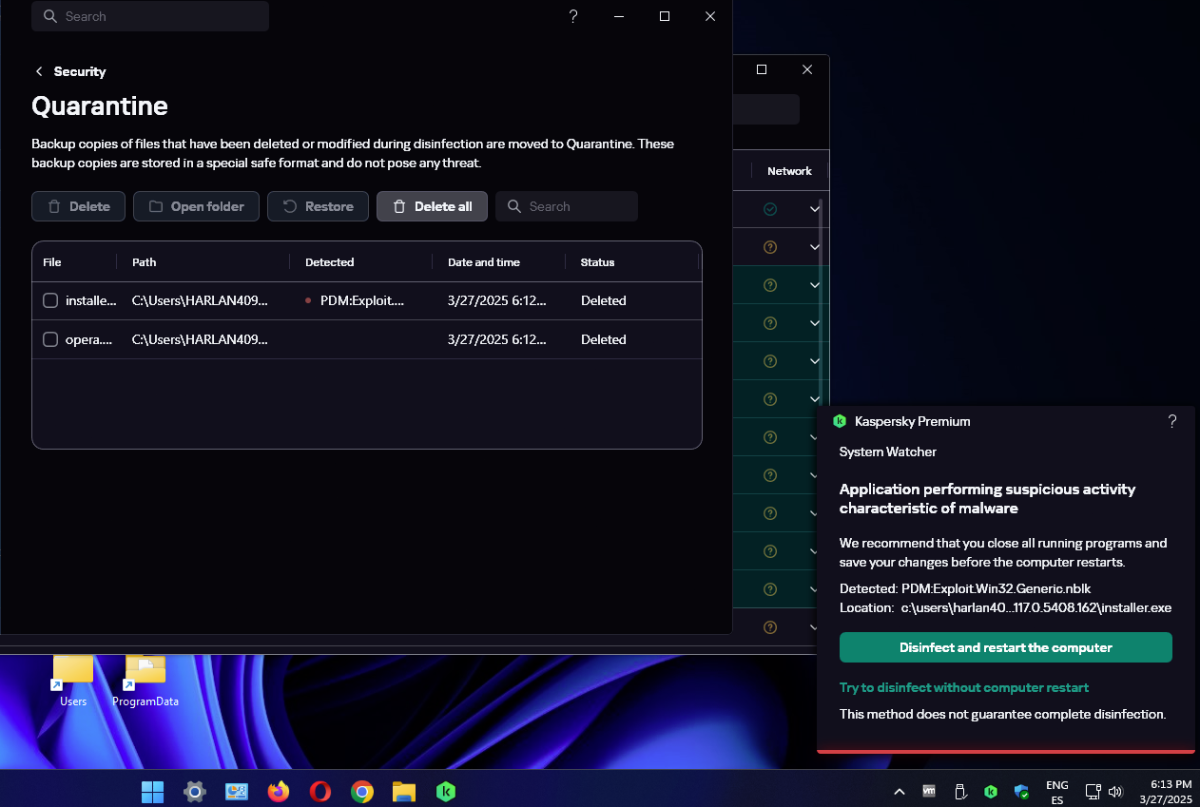Check the box for the opera file row
Viewport: 1200px width, 807px height.
coord(50,340)
